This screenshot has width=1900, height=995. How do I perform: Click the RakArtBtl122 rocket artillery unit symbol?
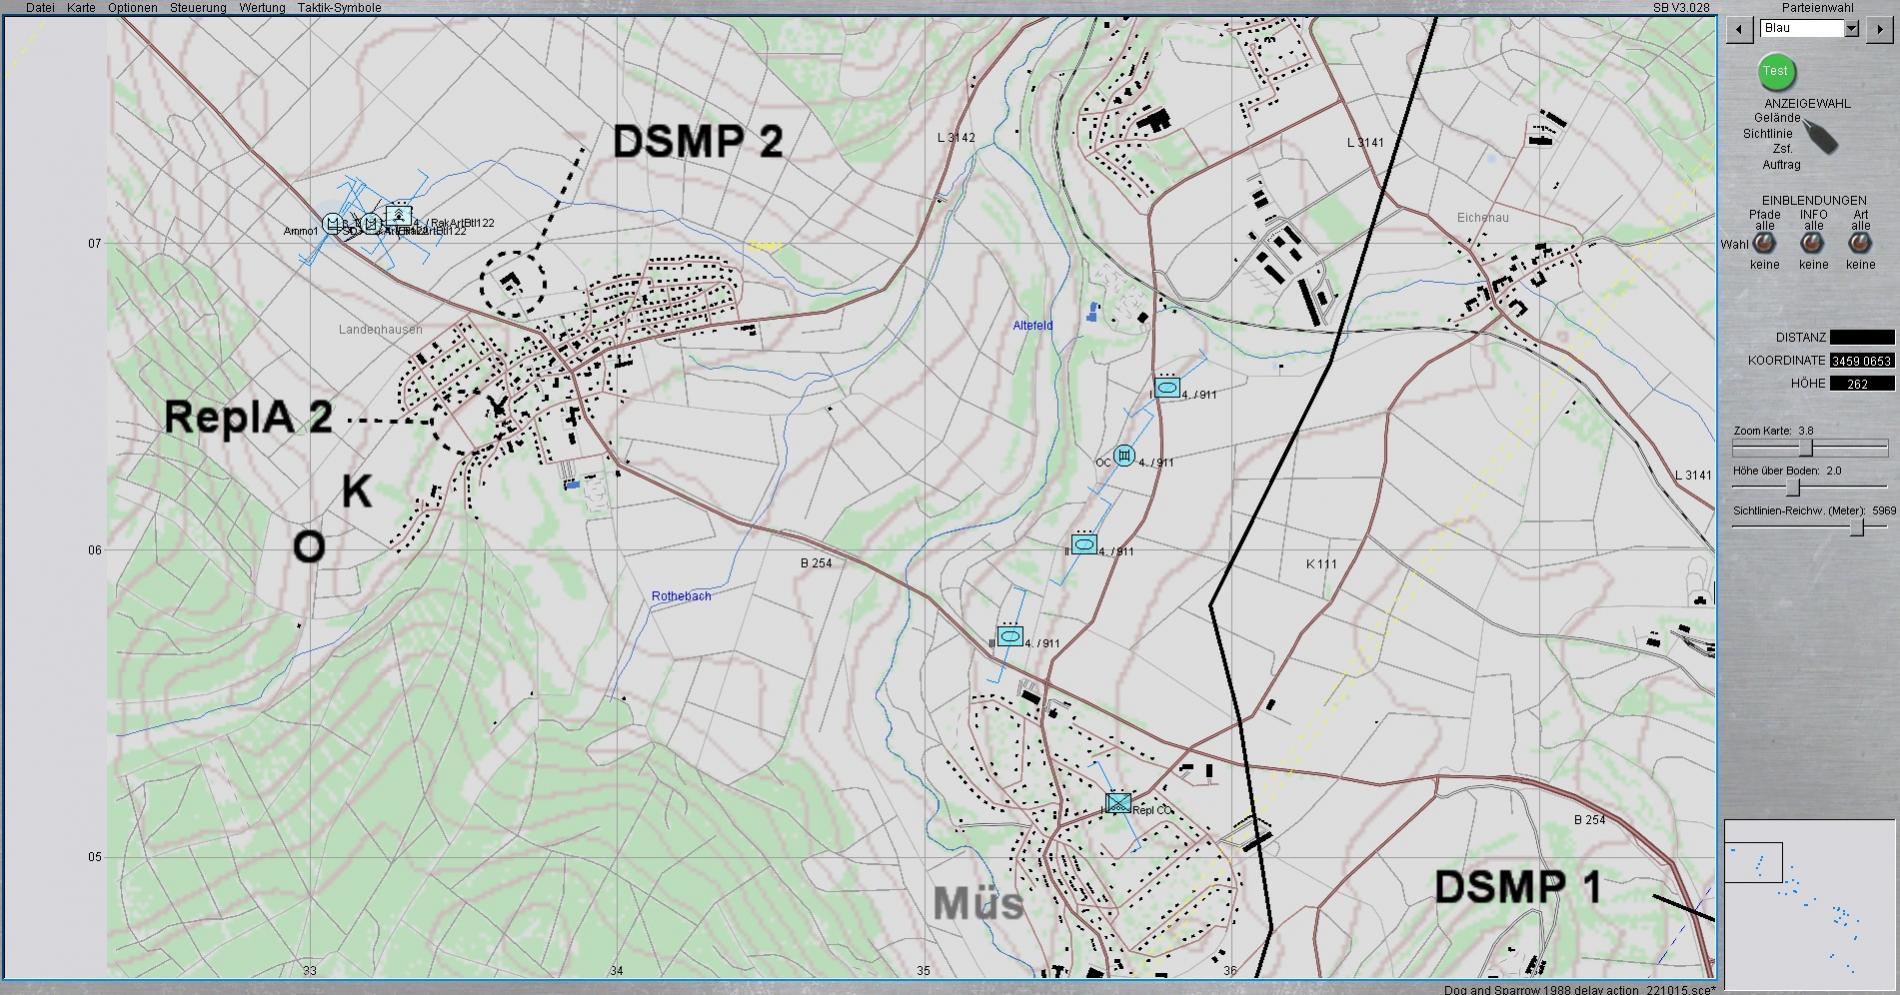399,215
